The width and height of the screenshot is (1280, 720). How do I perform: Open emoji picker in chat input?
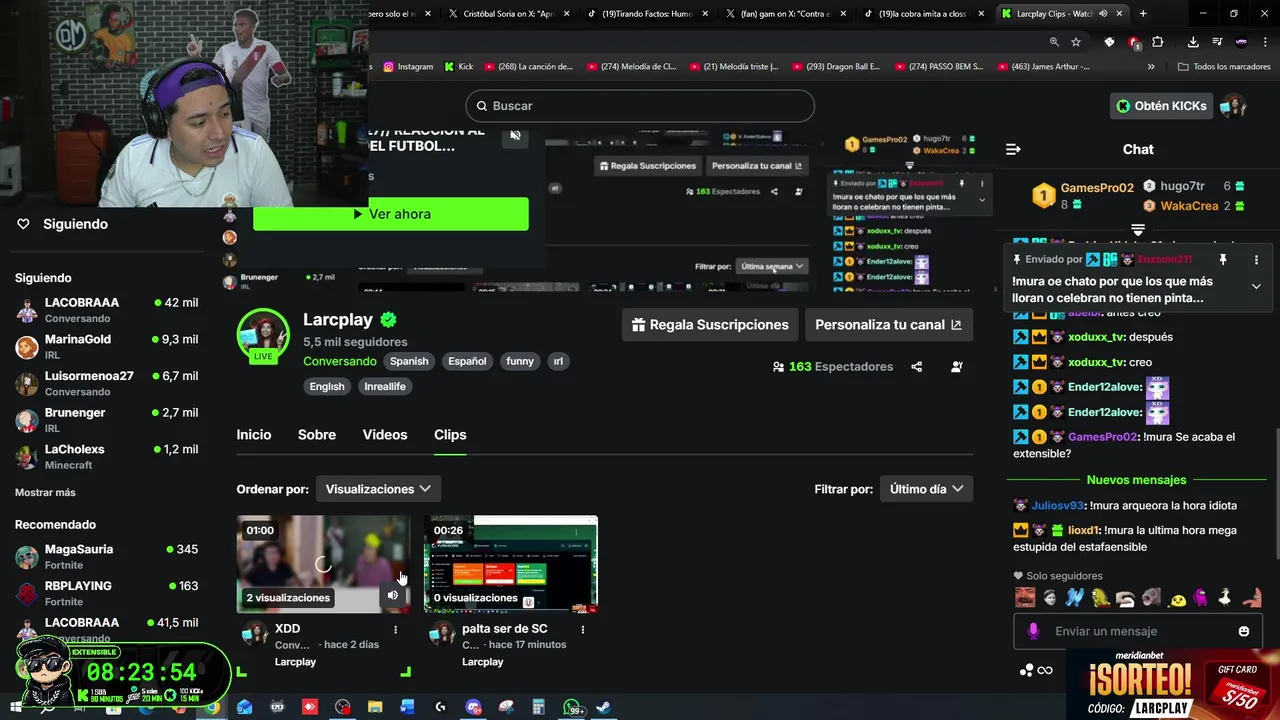[1244, 631]
